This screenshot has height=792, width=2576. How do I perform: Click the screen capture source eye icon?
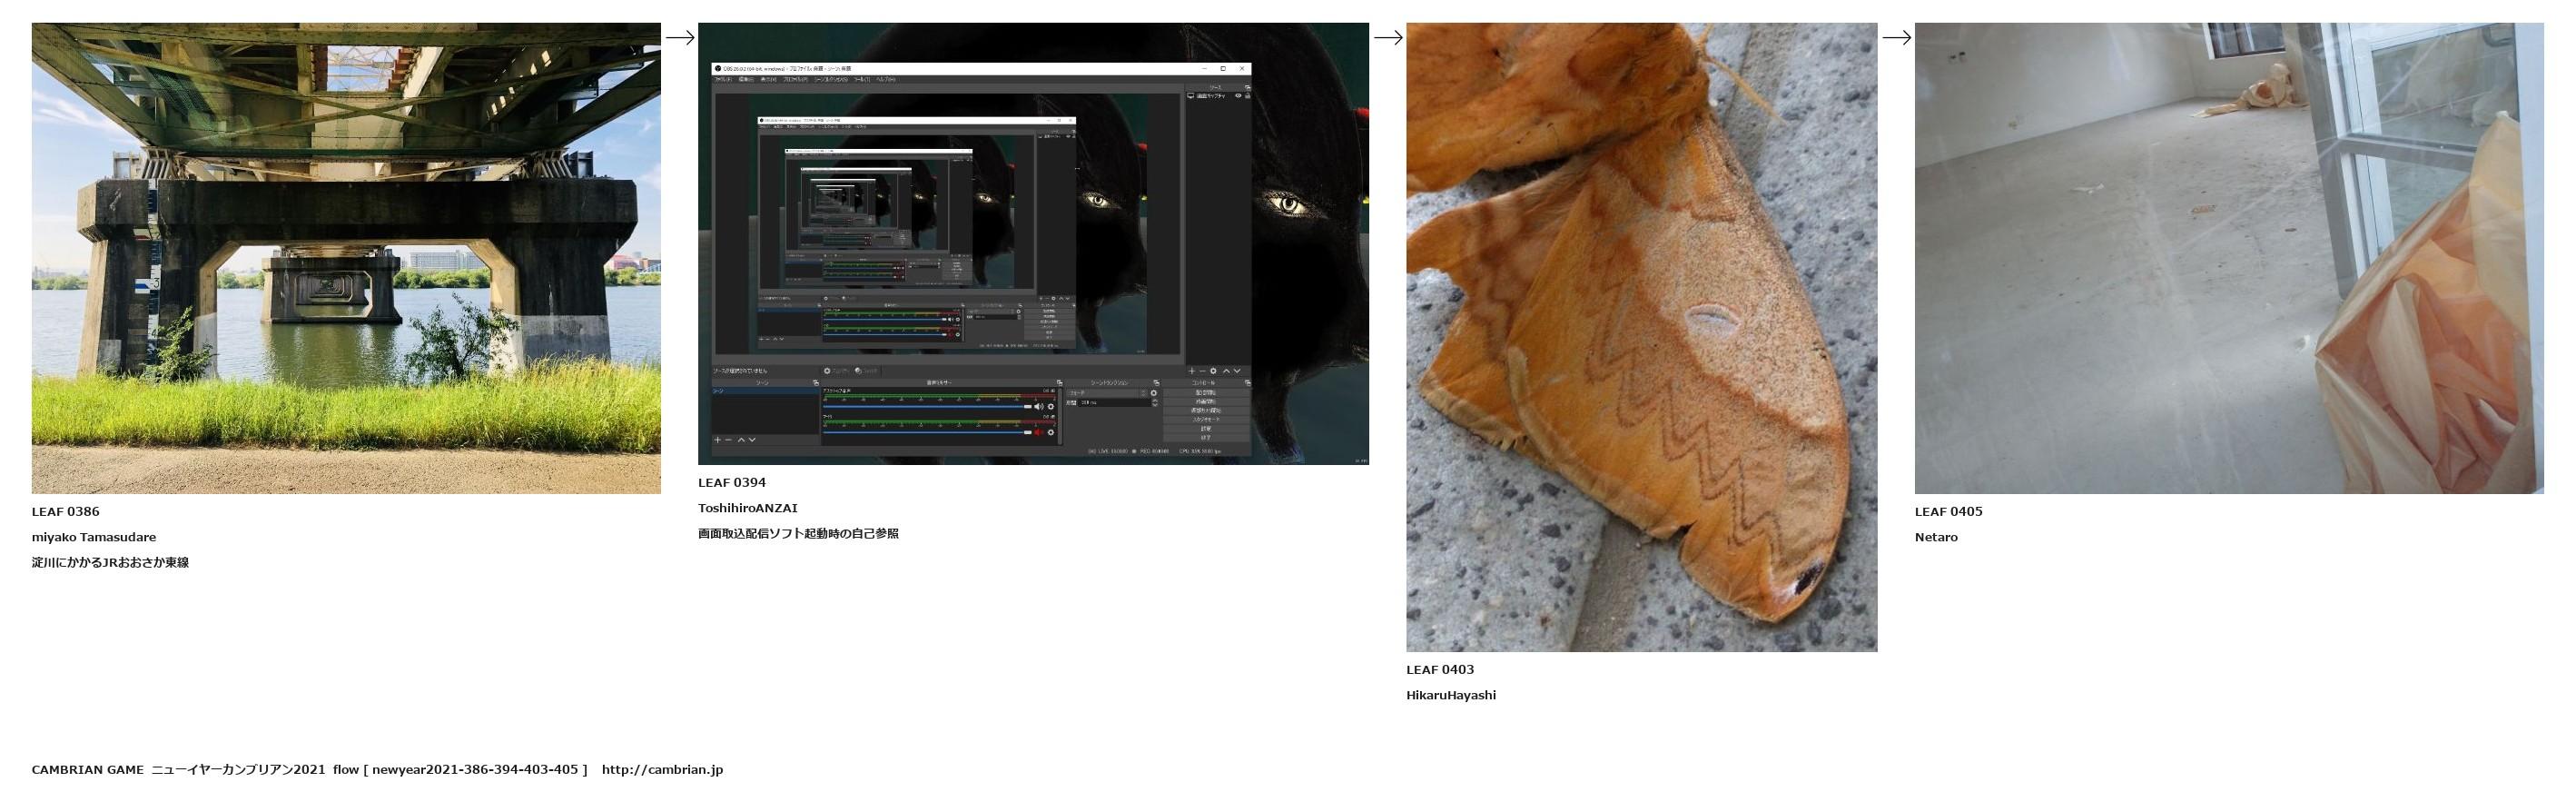click(1238, 96)
